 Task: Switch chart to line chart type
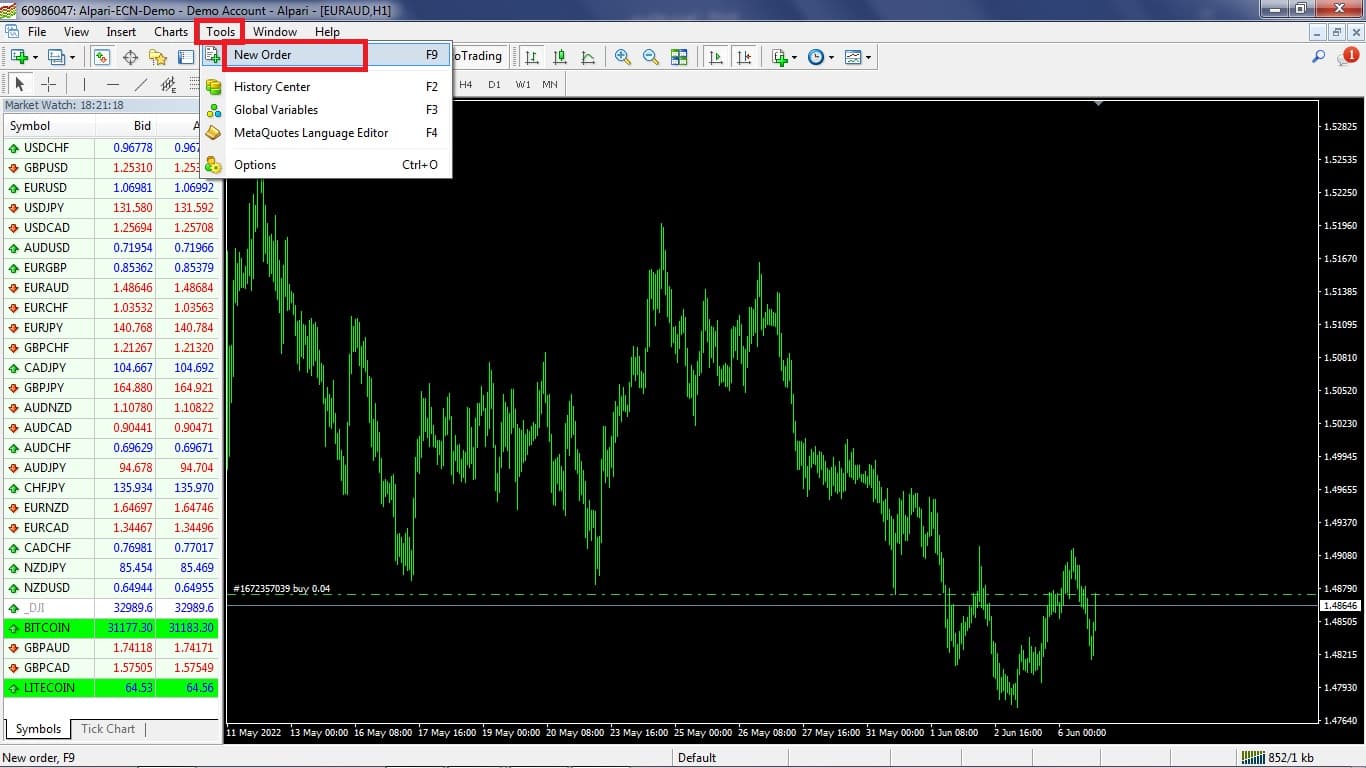(588, 57)
